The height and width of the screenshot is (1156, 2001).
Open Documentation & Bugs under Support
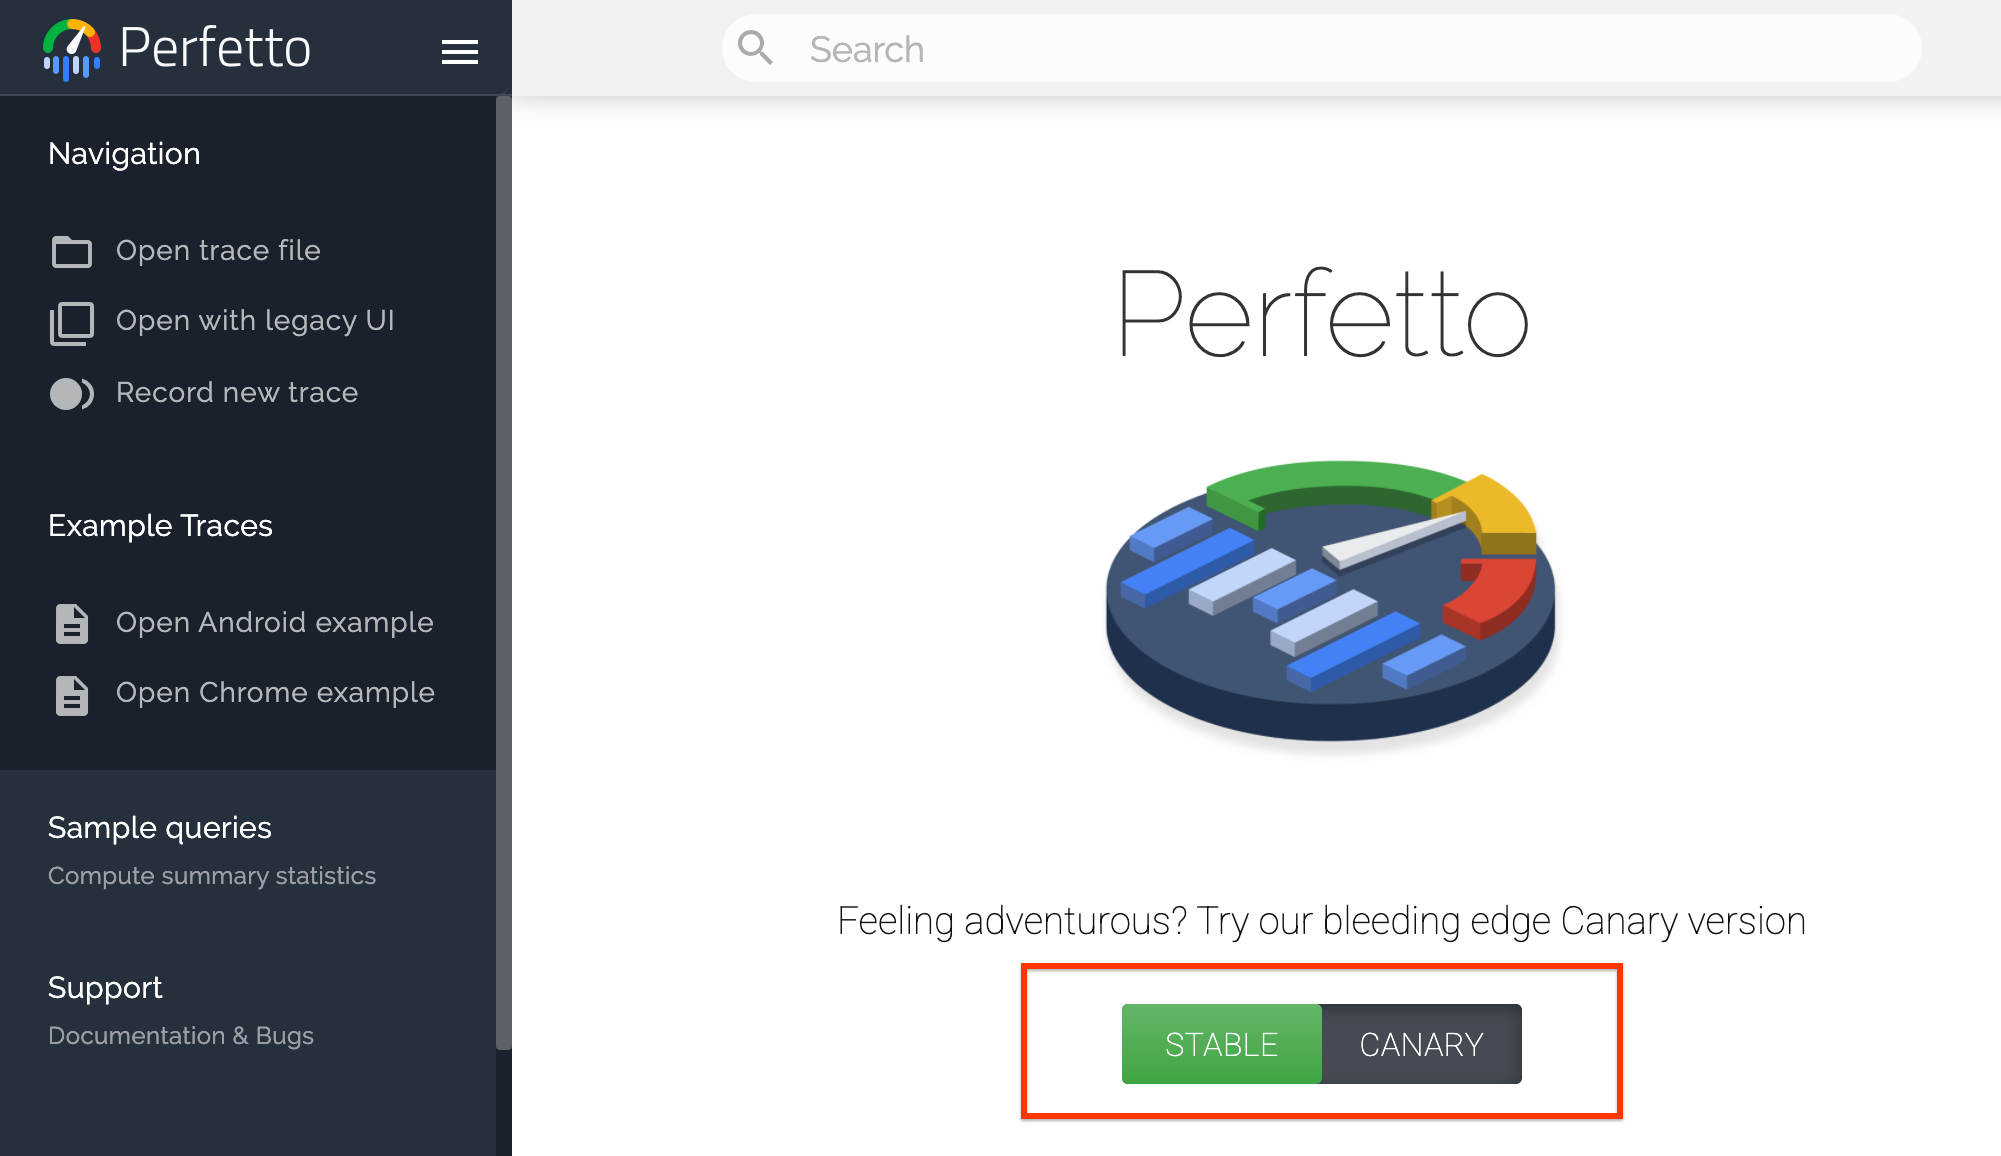coord(180,1036)
